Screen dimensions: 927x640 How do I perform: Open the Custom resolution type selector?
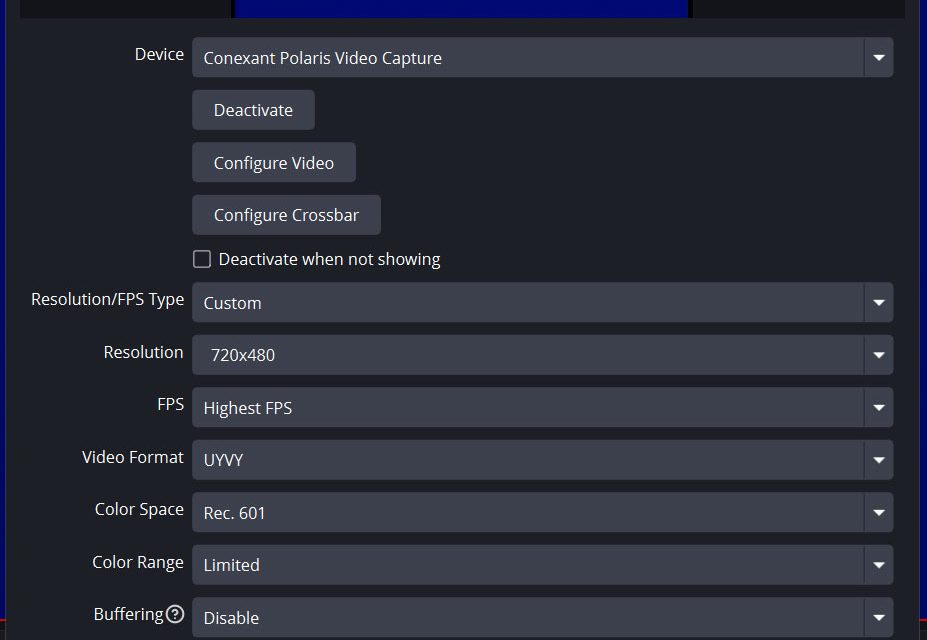point(527,303)
